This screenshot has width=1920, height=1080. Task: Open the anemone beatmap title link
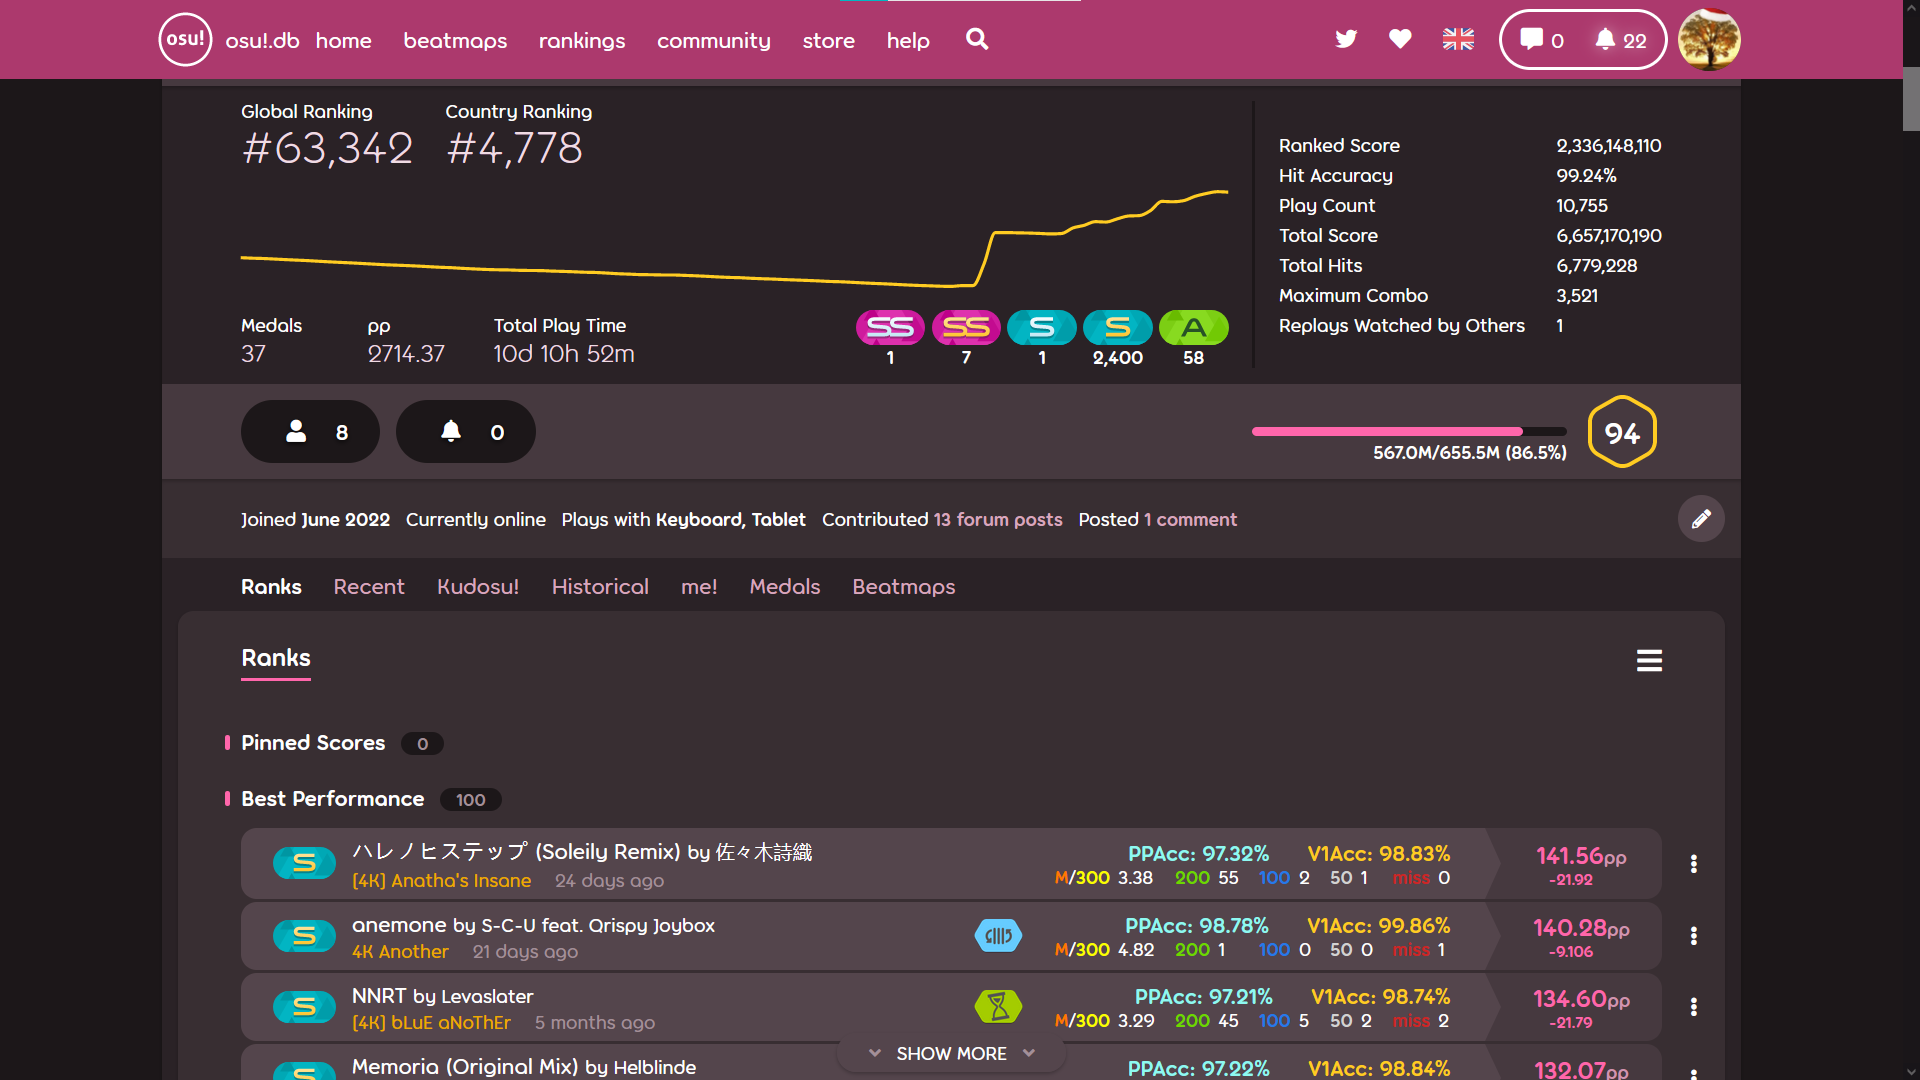tap(533, 925)
